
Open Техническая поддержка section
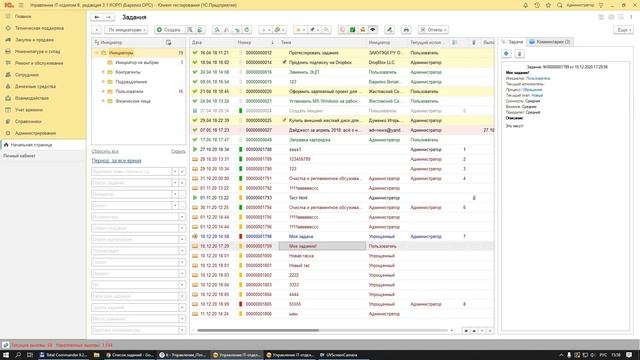point(39,28)
